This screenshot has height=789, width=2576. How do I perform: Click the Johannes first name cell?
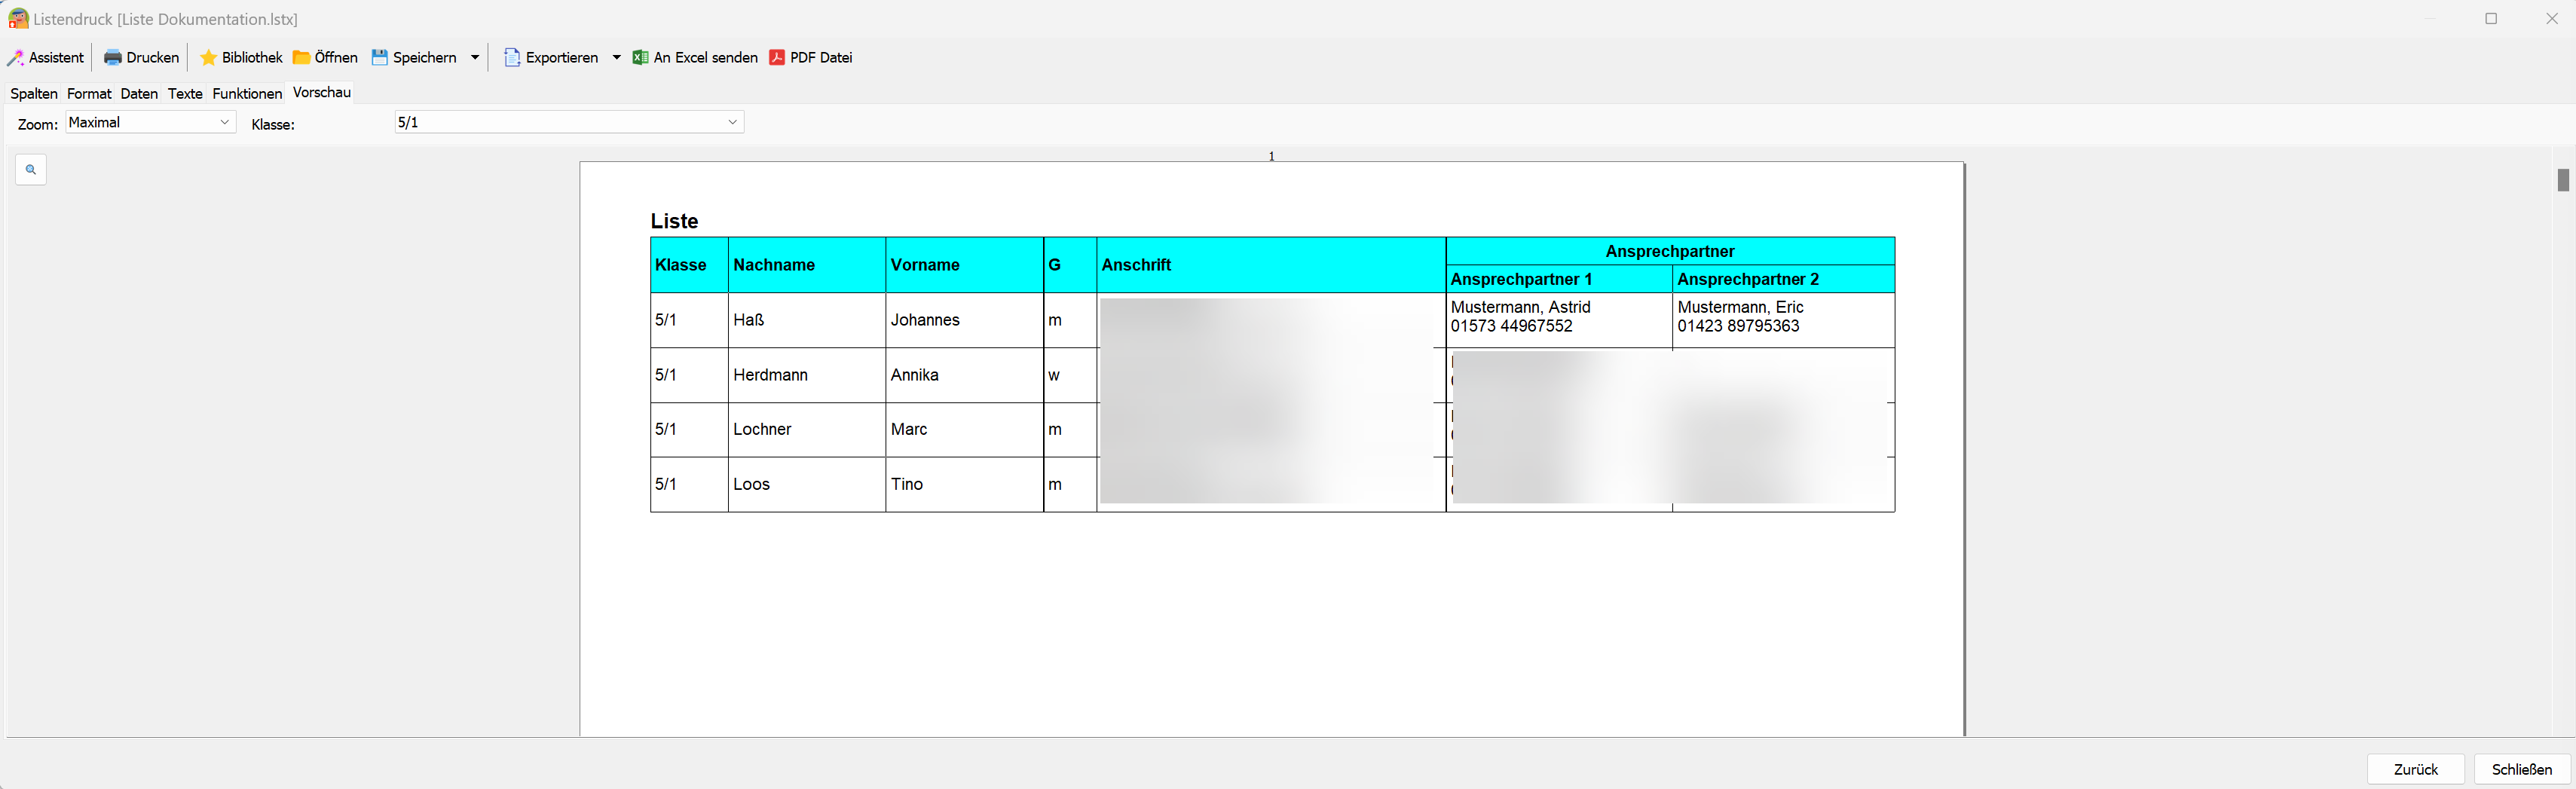pos(964,320)
